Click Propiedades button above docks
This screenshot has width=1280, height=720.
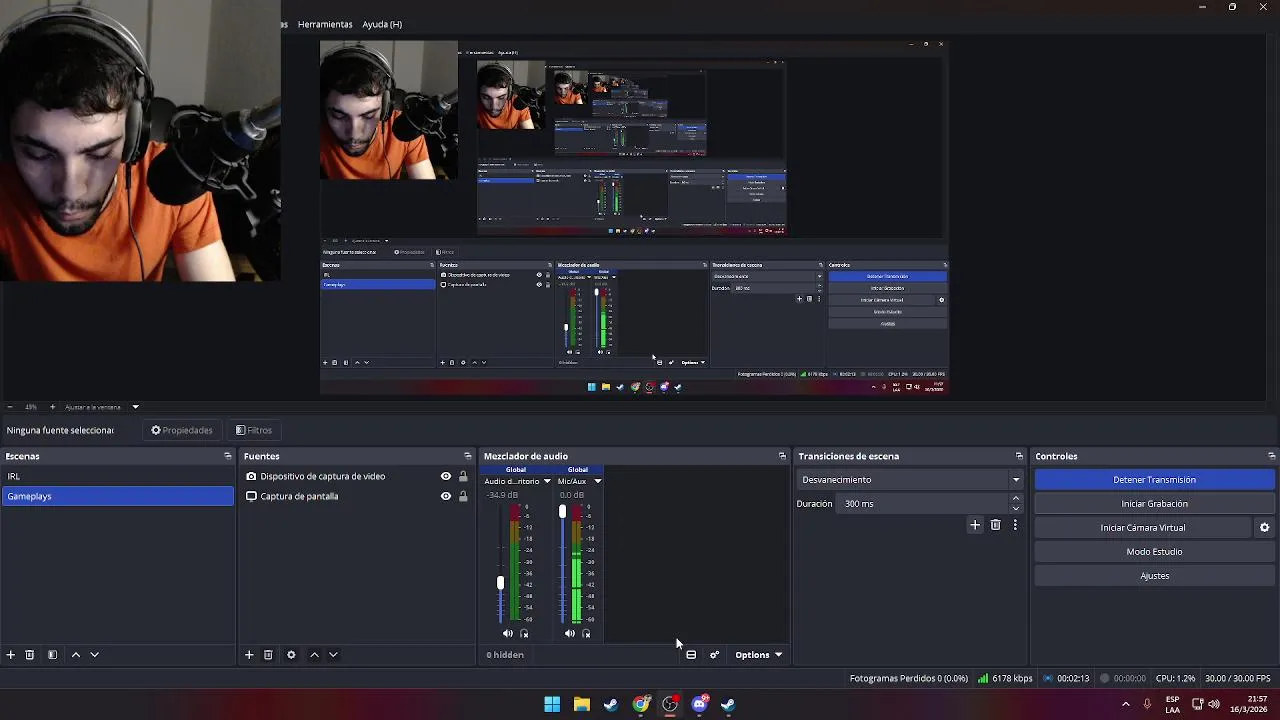[x=182, y=430]
